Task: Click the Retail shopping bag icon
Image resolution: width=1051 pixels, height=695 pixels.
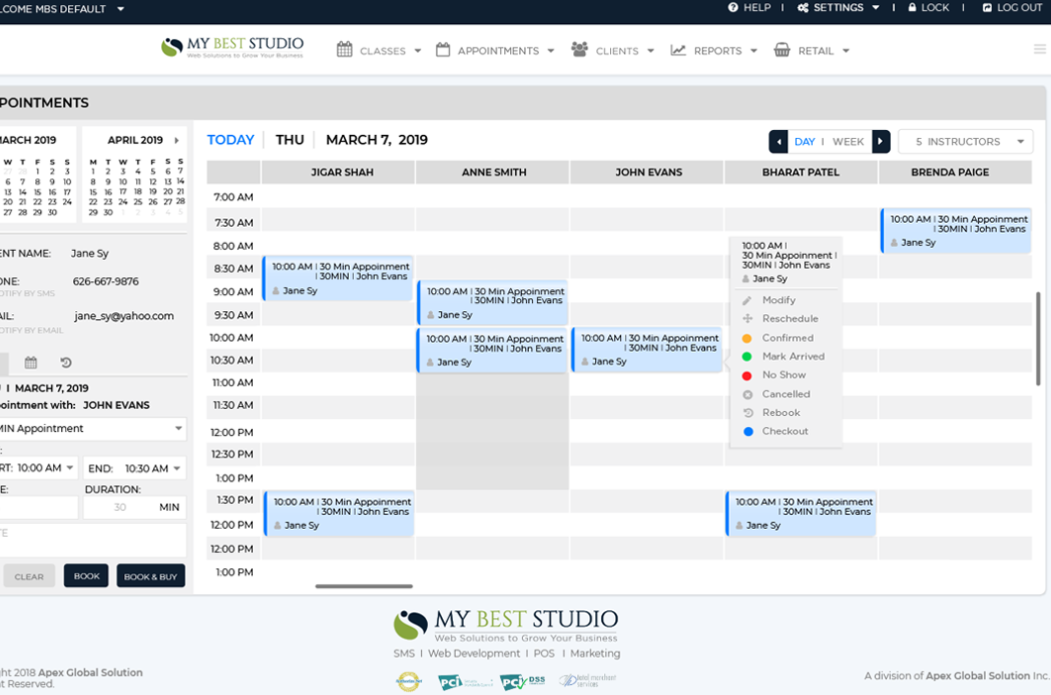Action: pyautogui.click(x=785, y=50)
